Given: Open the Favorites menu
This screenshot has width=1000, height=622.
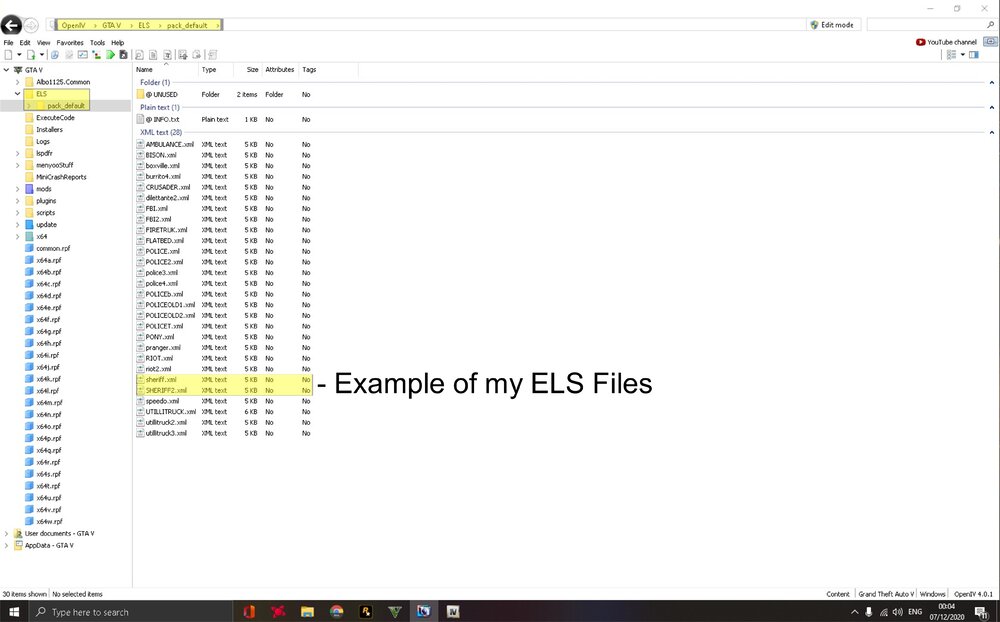Looking at the screenshot, I should (x=70, y=43).
